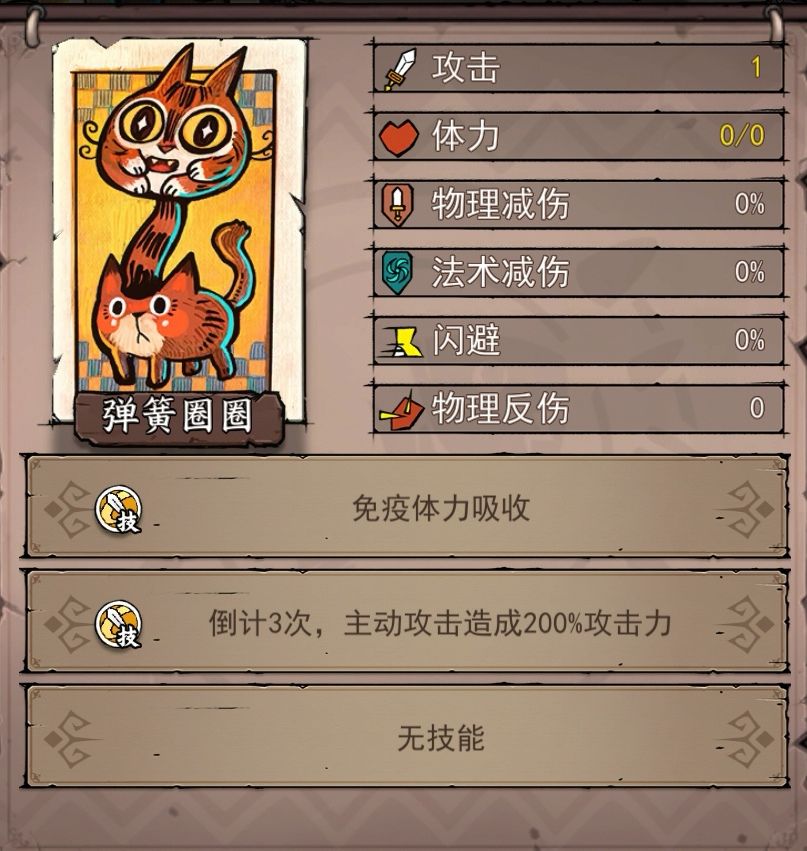807x851 pixels.
Task: Click the teal swirl 法术减伤 icon
Action: tap(397, 273)
